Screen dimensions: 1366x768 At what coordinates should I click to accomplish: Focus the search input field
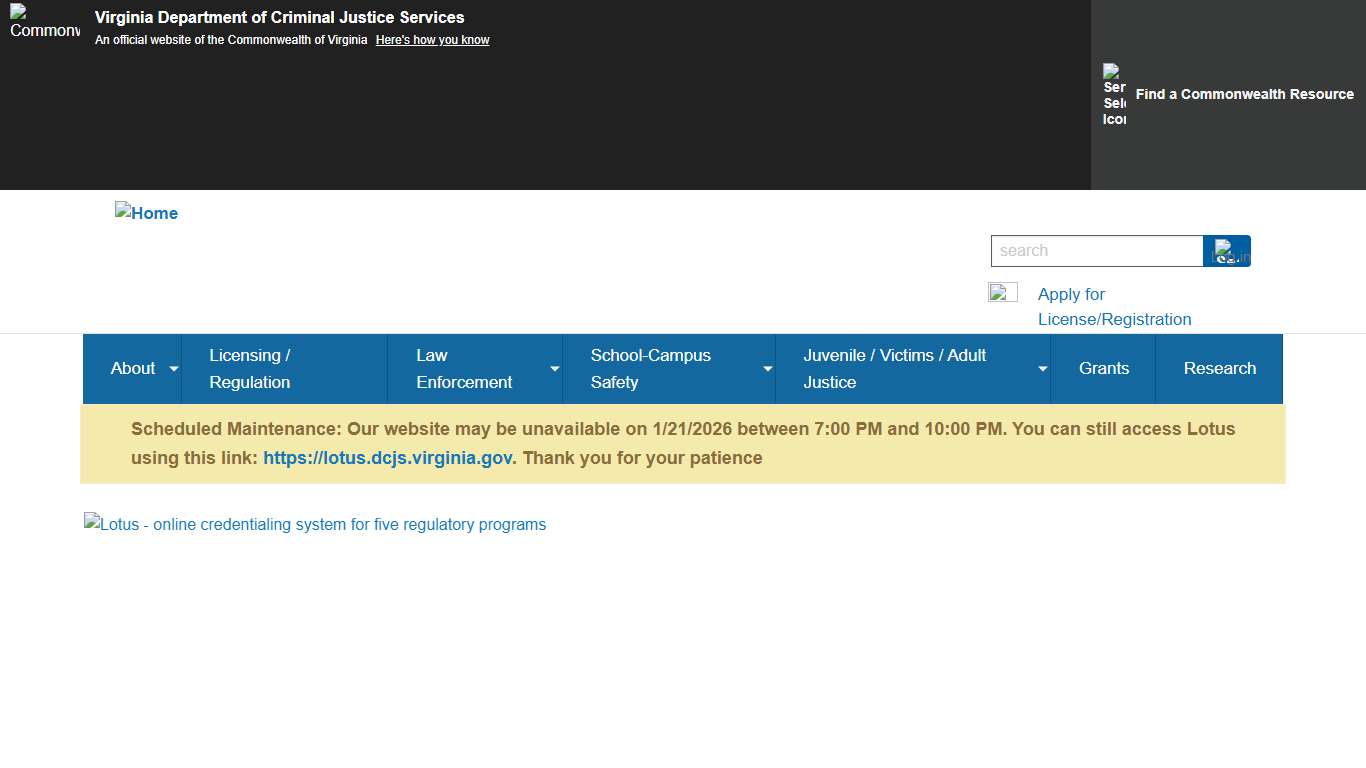[x=1096, y=251]
